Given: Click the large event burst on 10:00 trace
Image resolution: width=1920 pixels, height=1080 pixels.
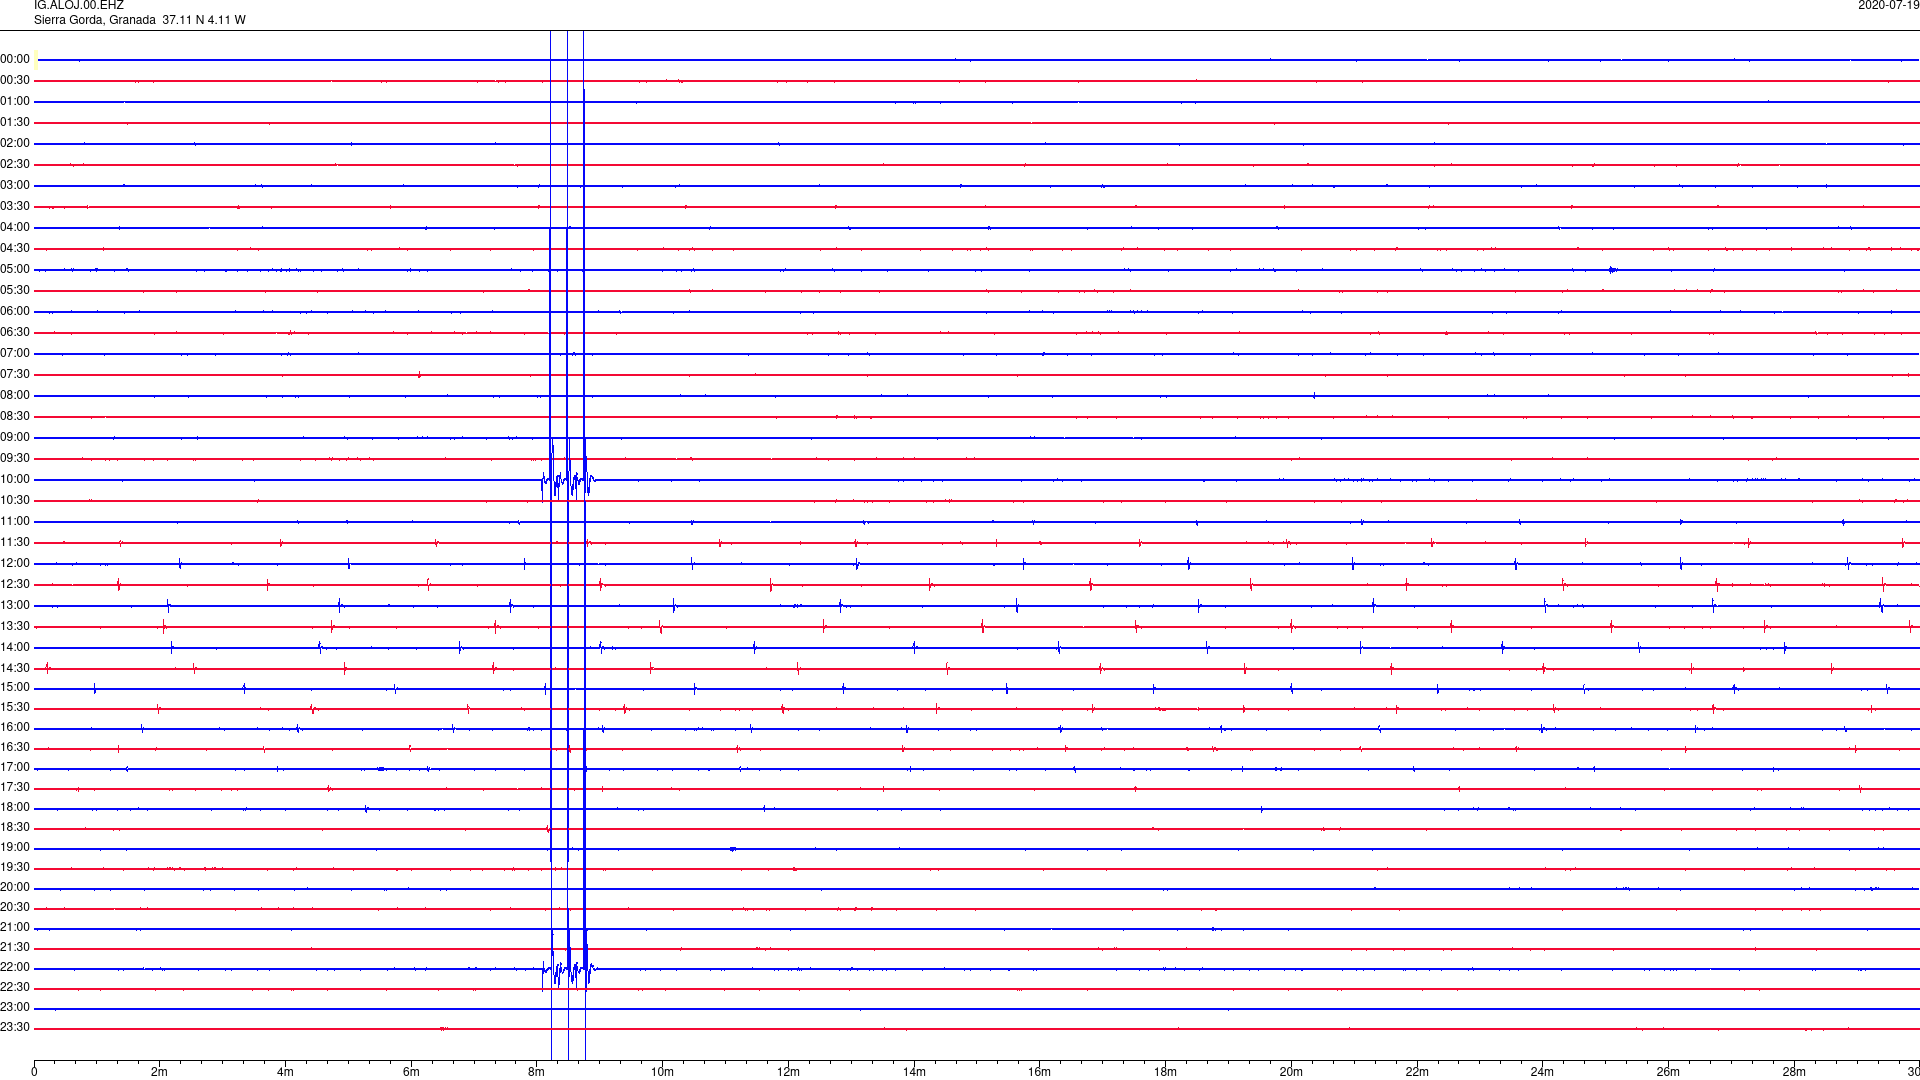Looking at the screenshot, I should (568, 480).
